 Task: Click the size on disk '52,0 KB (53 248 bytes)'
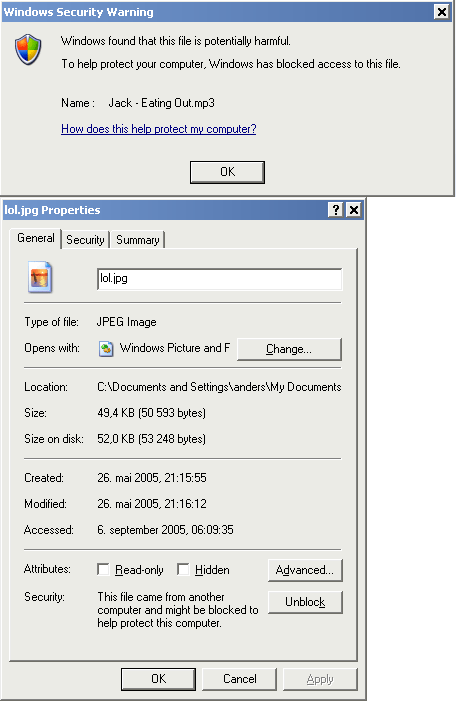152,439
